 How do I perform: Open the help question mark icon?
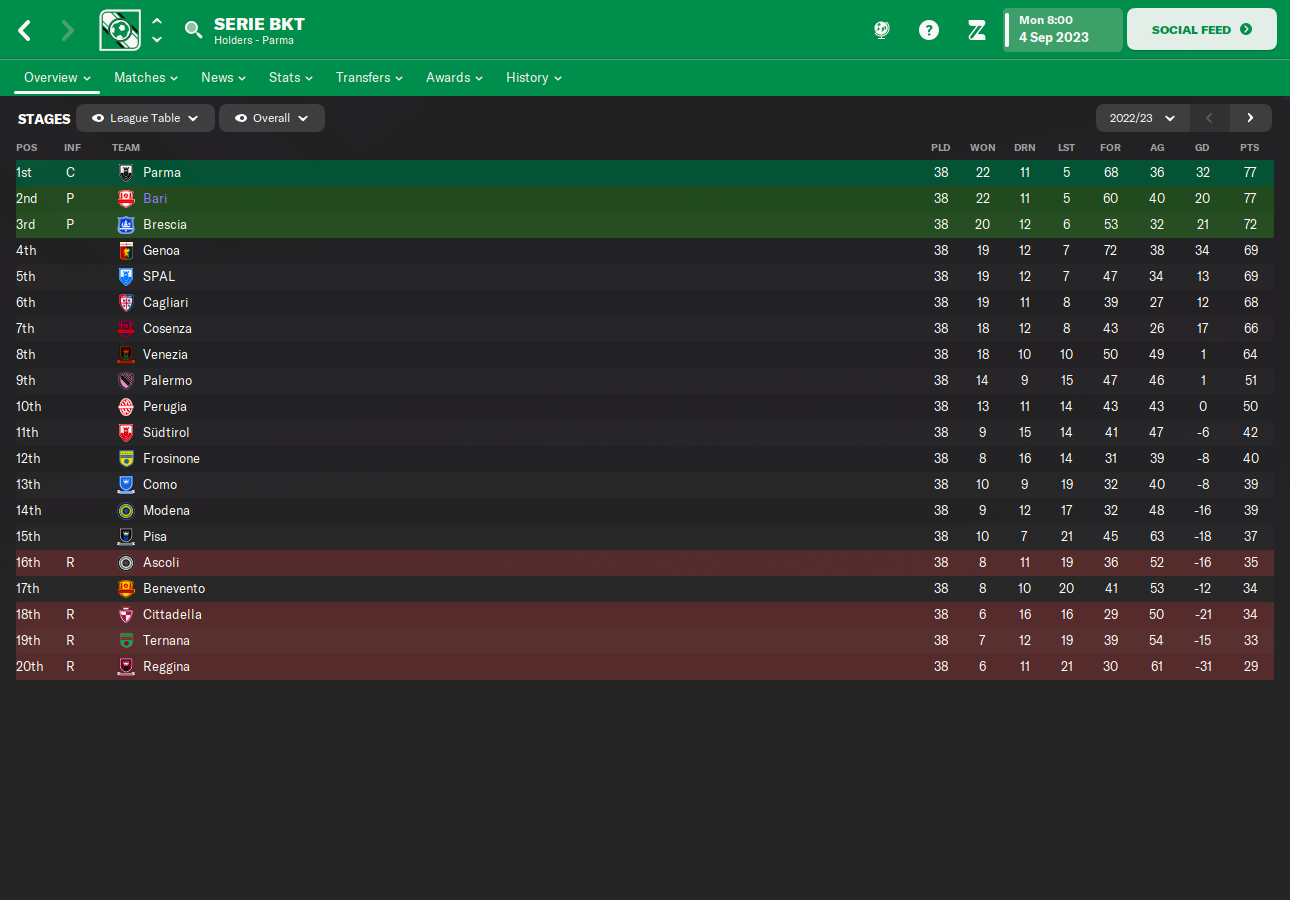[929, 30]
